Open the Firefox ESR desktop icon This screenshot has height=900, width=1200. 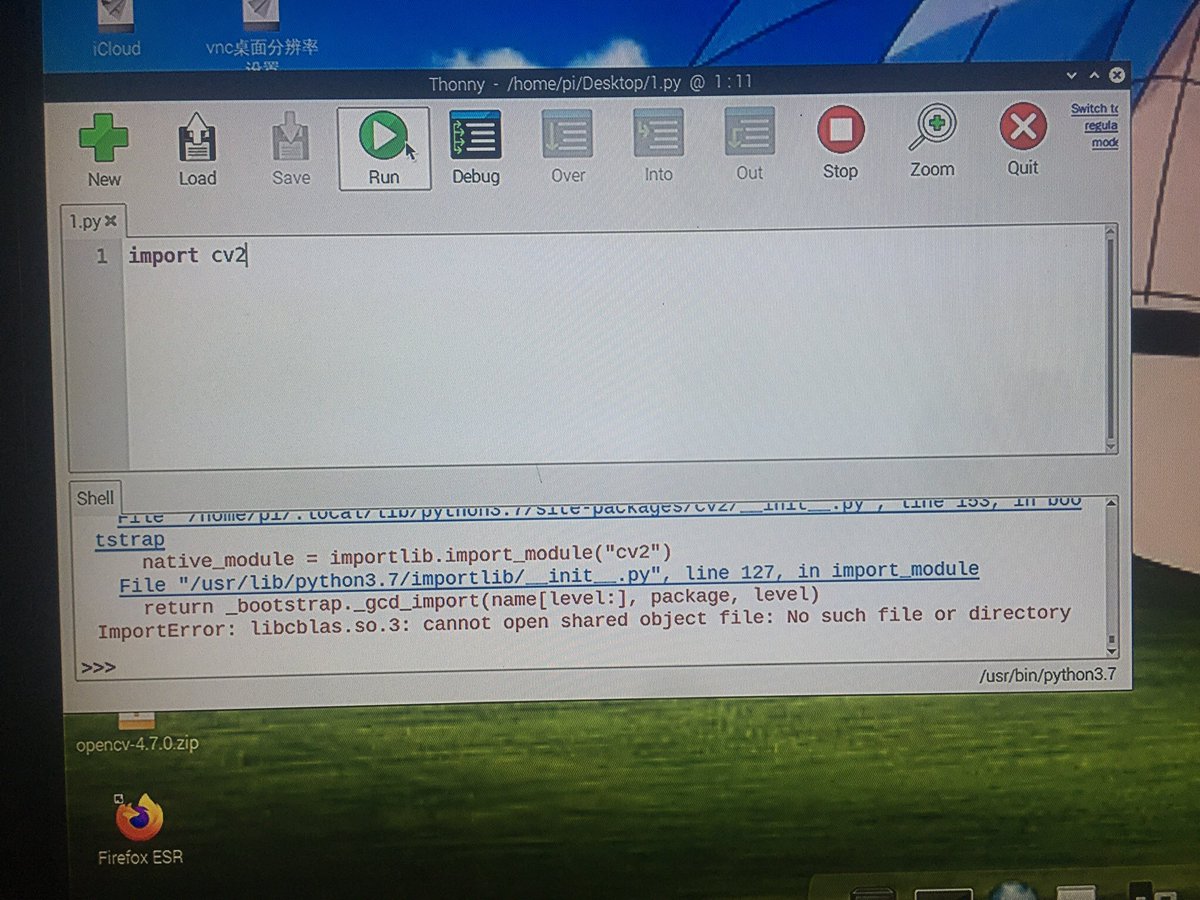tap(140, 831)
